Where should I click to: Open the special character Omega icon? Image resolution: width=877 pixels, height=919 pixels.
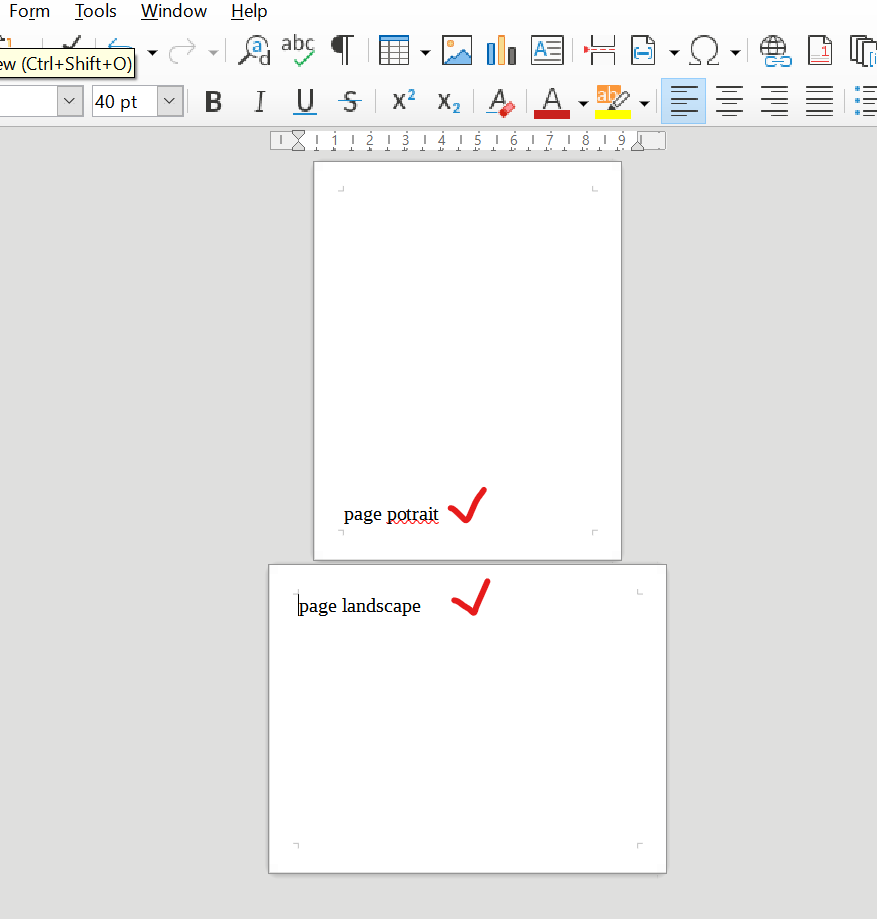point(705,50)
